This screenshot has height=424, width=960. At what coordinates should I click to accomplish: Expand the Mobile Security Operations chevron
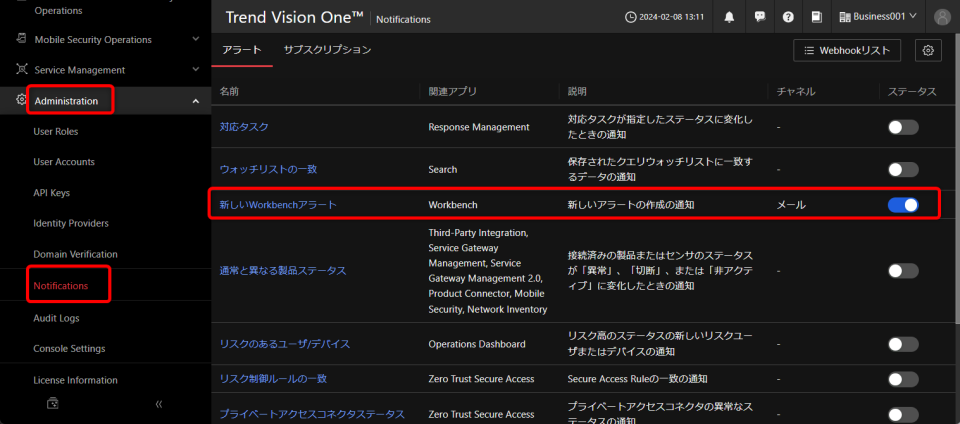tap(196, 39)
